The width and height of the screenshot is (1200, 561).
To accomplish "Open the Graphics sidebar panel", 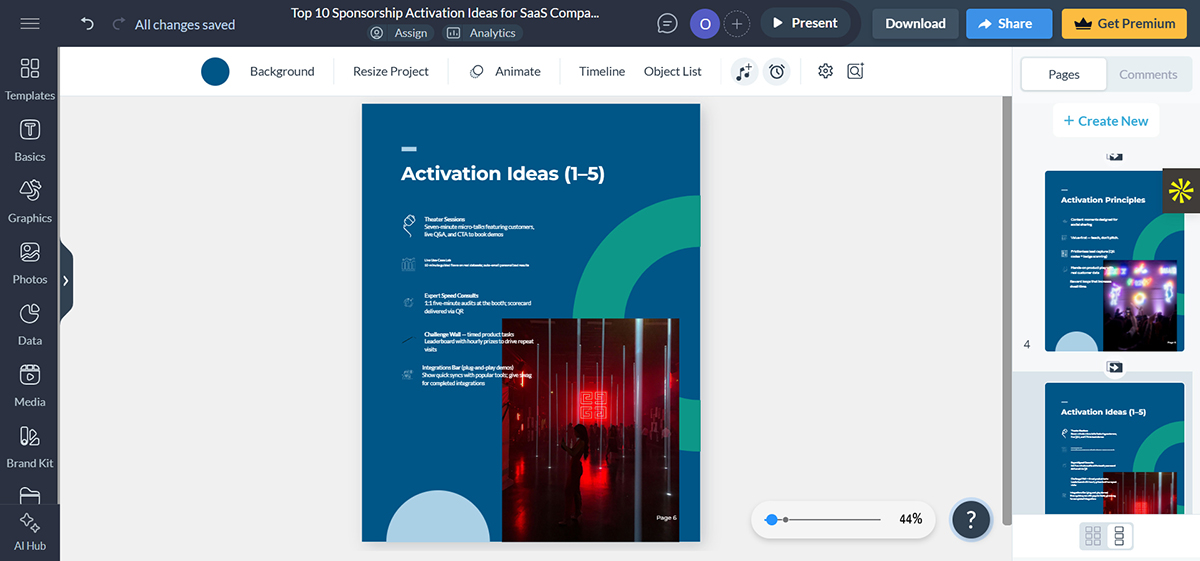I will [x=30, y=202].
